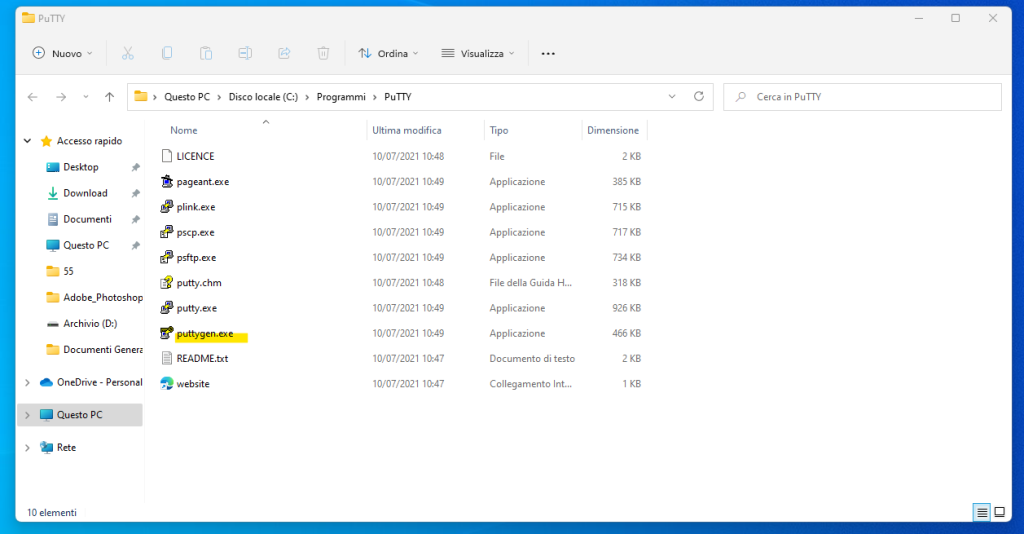1024x534 pixels.
Task: Open the three-dots more options menu
Action: 548,53
